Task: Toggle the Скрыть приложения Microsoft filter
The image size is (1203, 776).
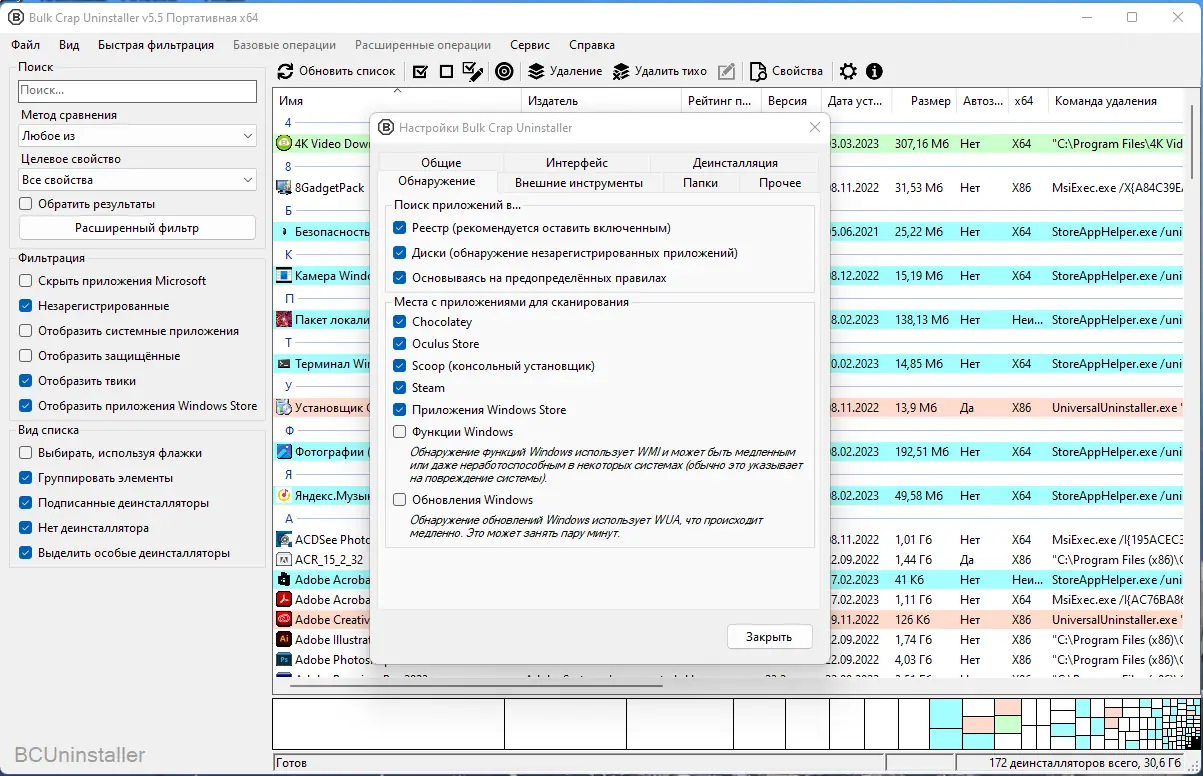Action: point(26,281)
